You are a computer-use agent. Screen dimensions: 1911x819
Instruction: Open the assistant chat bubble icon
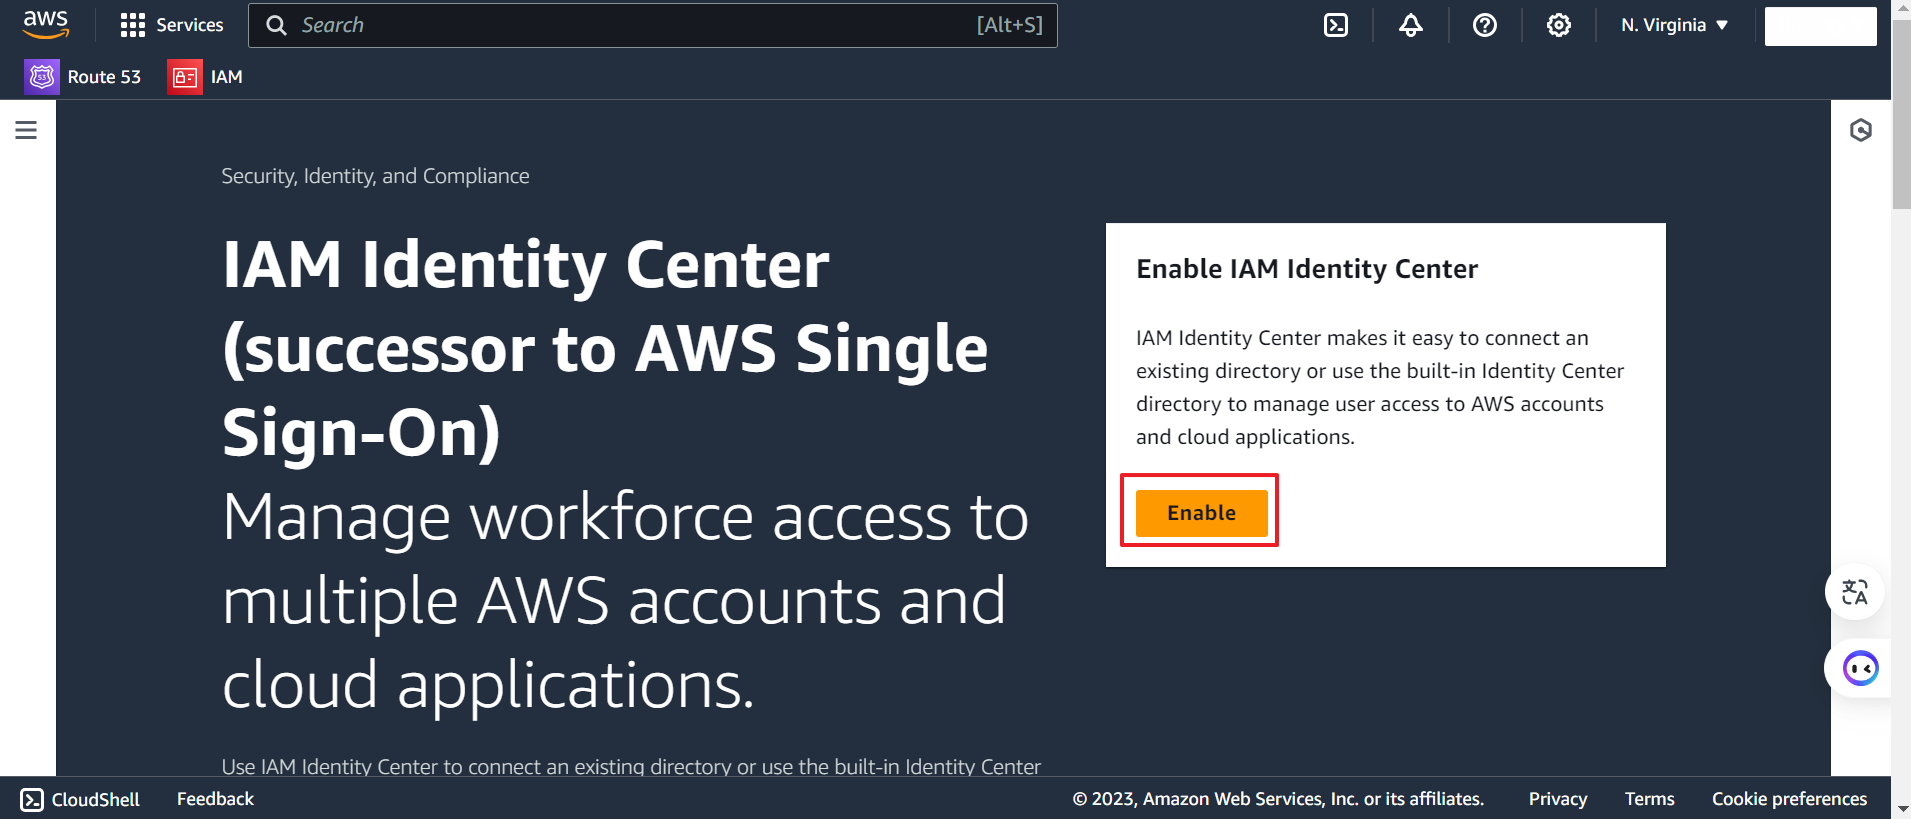pyautogui.click(x=1860, y=668)
